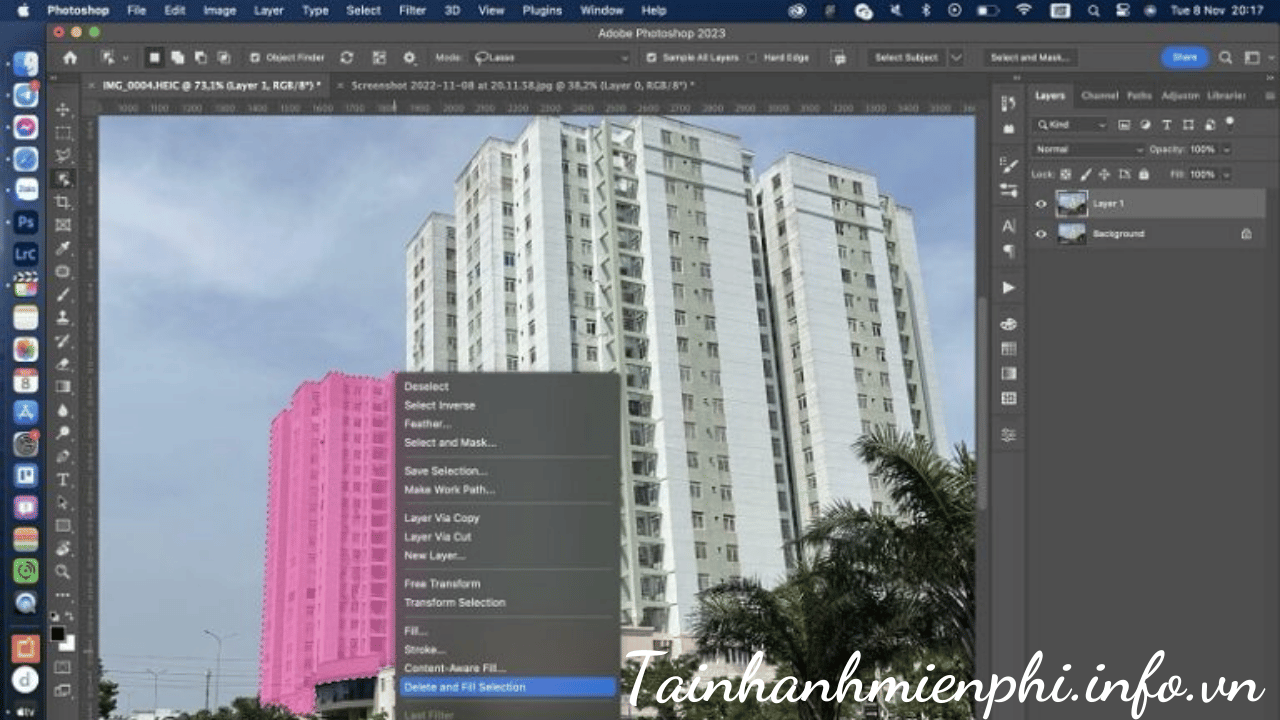Select the Horizontal Type tool
This screenshot has width=1280, height=720.
pos(63,479)
